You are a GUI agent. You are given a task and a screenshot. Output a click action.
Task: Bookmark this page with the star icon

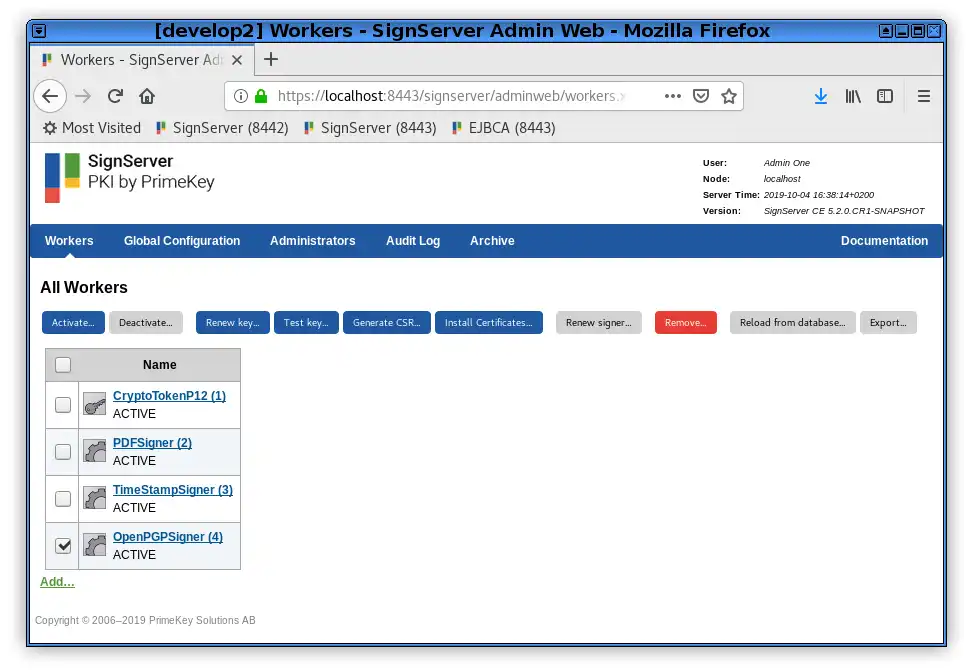tap(729, 96)
